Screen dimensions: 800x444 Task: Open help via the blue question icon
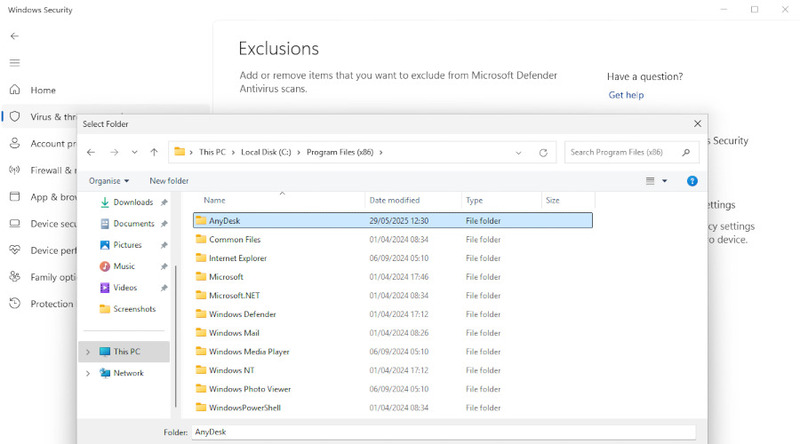pos(692,181)
